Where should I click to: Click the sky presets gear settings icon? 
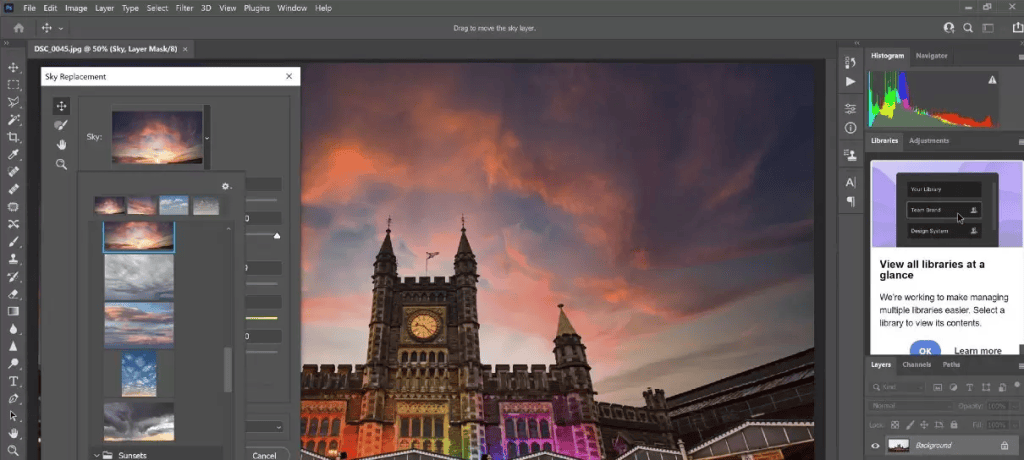point(226,186)
